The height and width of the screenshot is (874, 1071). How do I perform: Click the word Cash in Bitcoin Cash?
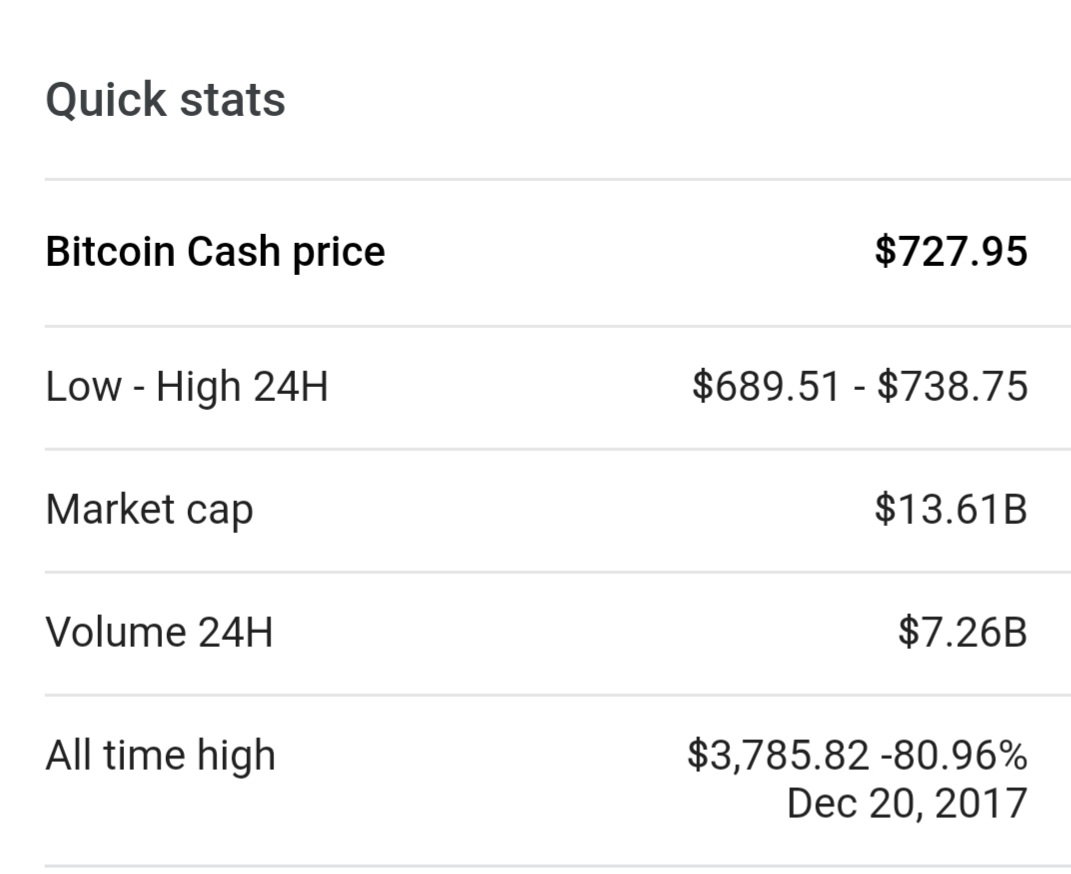point(233,251)
